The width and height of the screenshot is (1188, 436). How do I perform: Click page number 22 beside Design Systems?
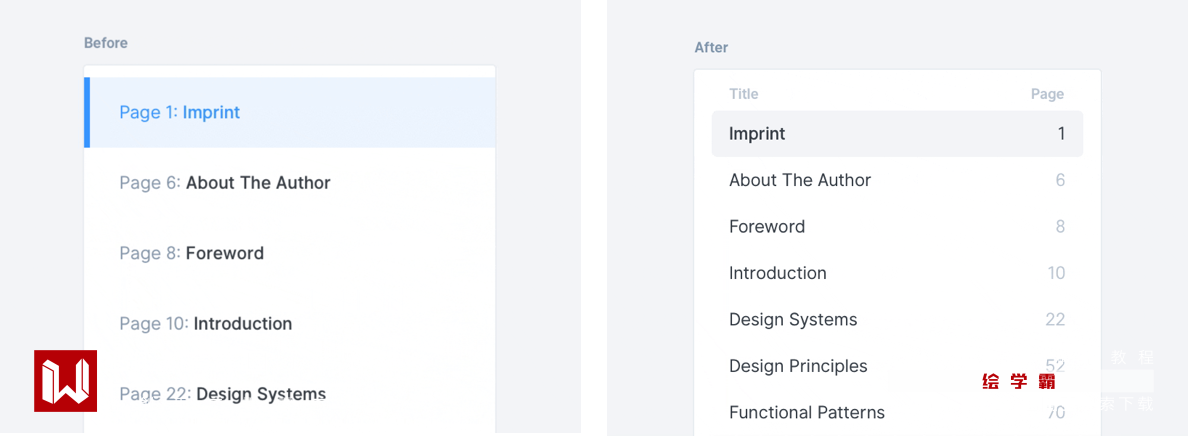(1055, 320)
